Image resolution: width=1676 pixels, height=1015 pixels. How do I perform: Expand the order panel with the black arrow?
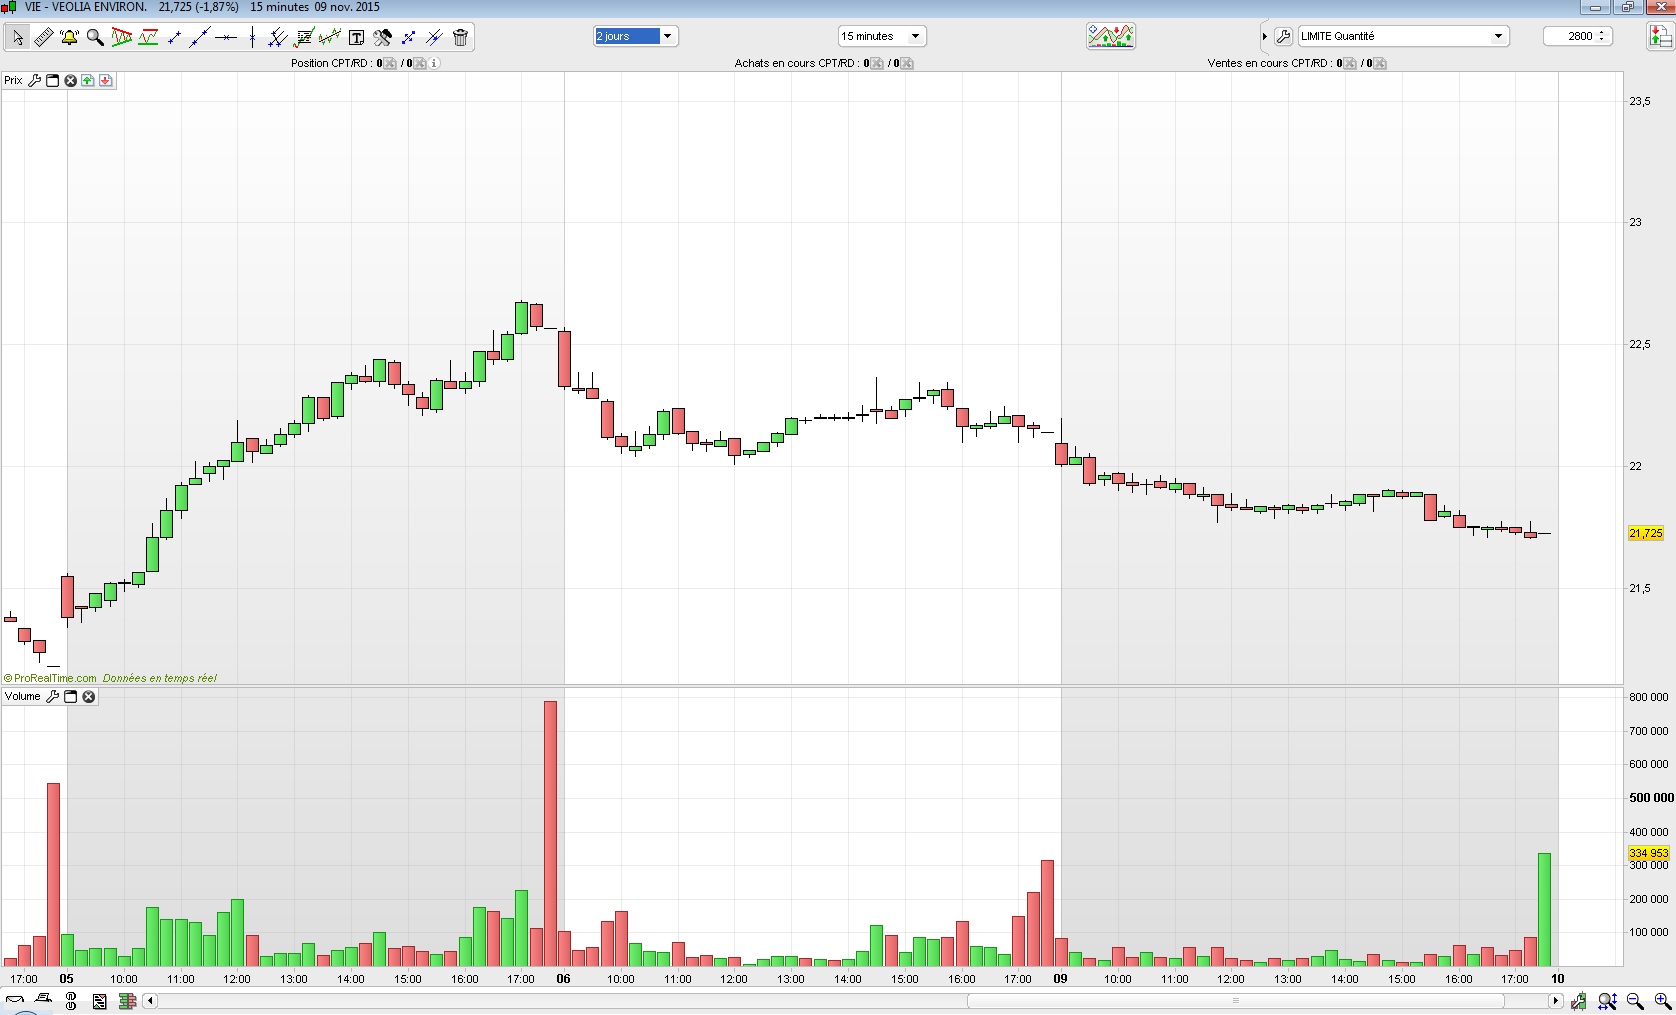pos(1265,36)
